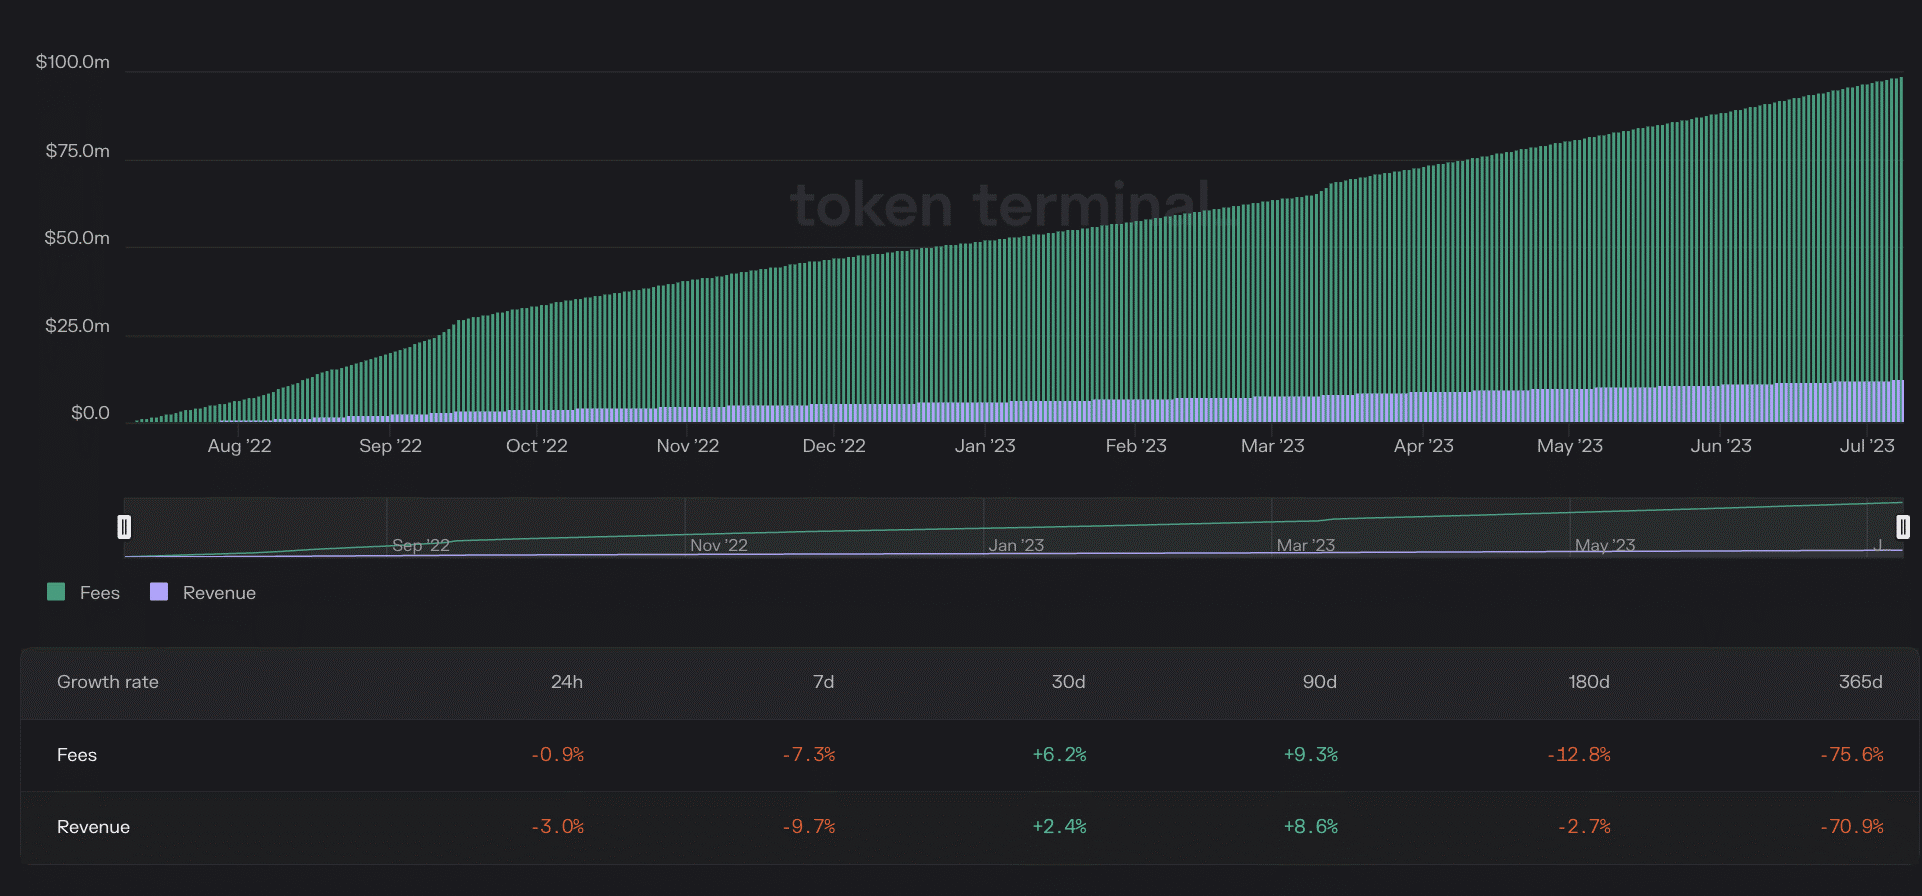The width and height of the screenshot is (1922, 896).
Task: Toggle the Revenue legend series
Action: point(203,593)
